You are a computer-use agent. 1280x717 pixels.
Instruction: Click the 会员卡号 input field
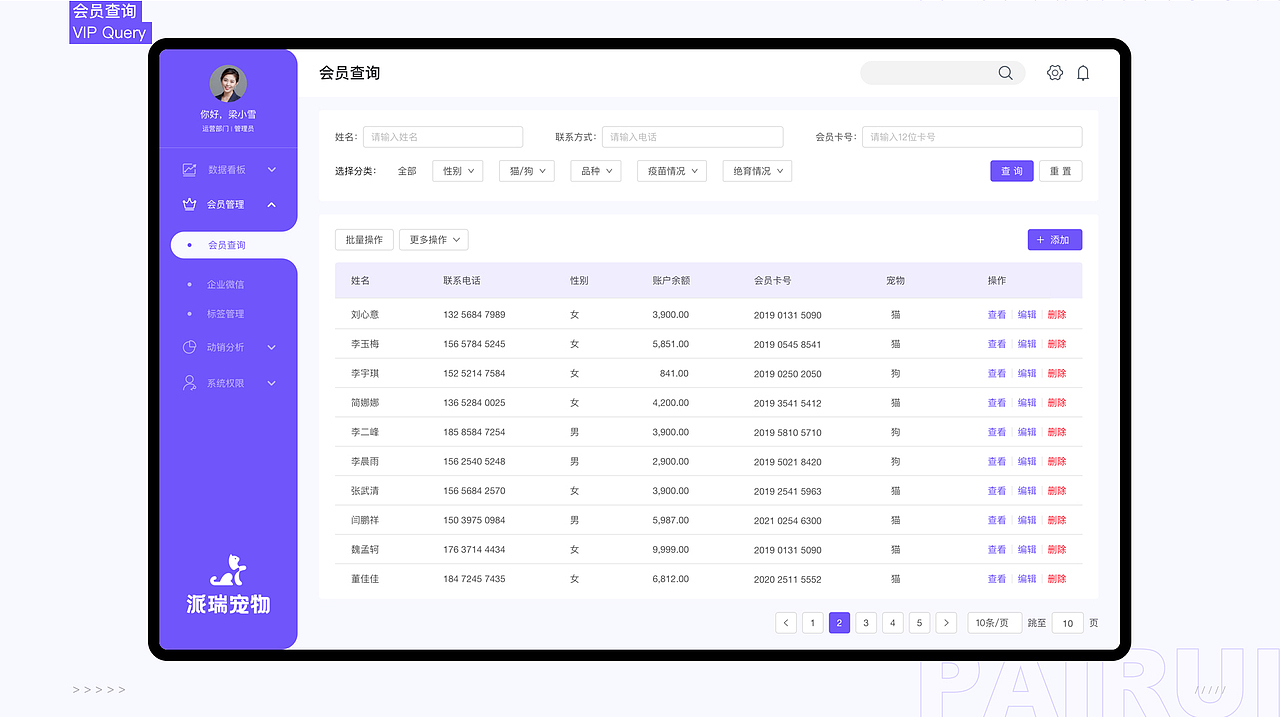(x=972, y=137)
